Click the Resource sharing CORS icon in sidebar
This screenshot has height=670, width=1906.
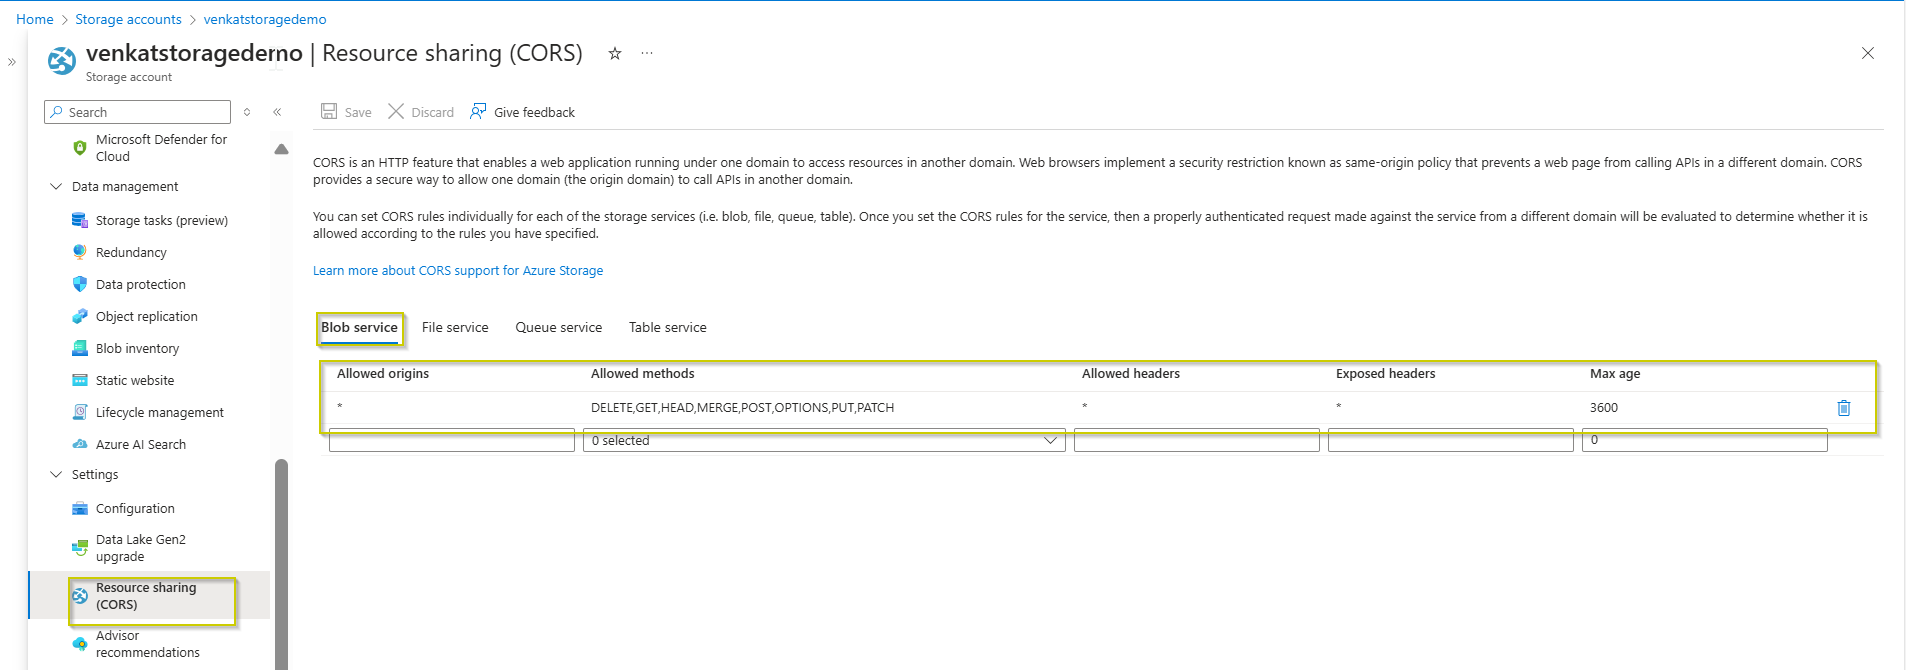(x=80, y=596)
